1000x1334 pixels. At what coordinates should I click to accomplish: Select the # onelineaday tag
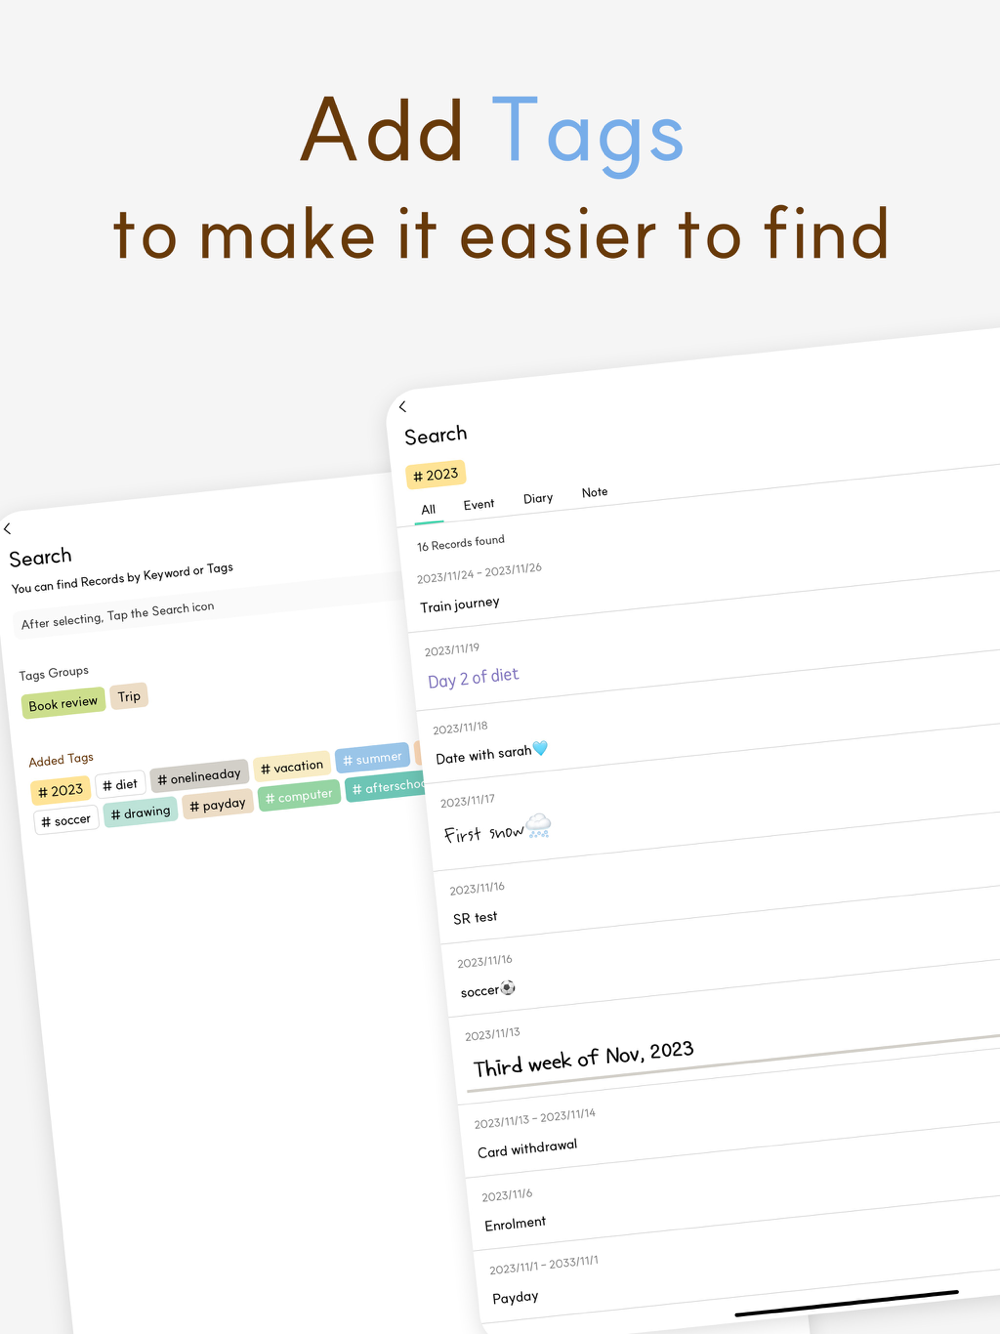click(x=199, y=776)
